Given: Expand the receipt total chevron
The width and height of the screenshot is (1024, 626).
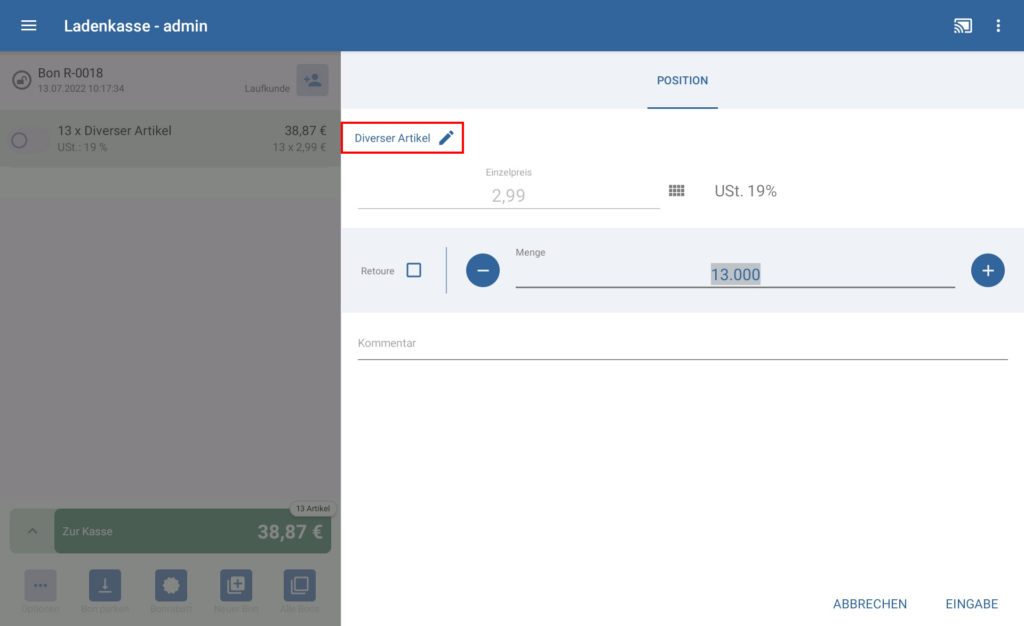Looking at the screenshot, I should (x=32, y=531).
